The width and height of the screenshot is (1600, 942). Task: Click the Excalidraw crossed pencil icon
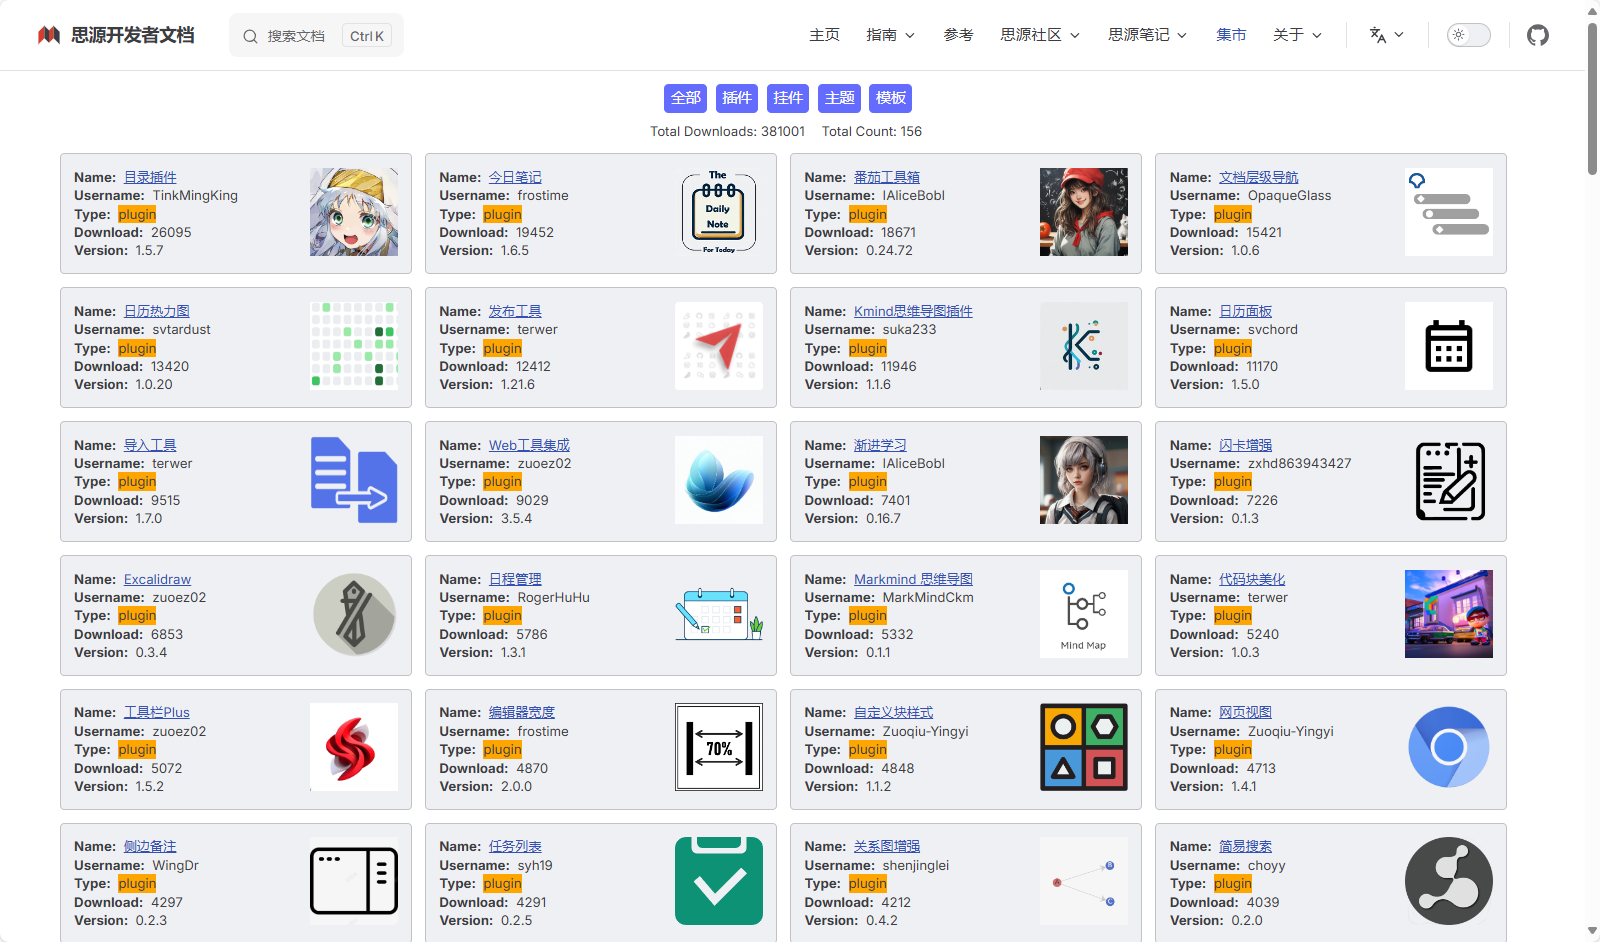click(354, 614)
